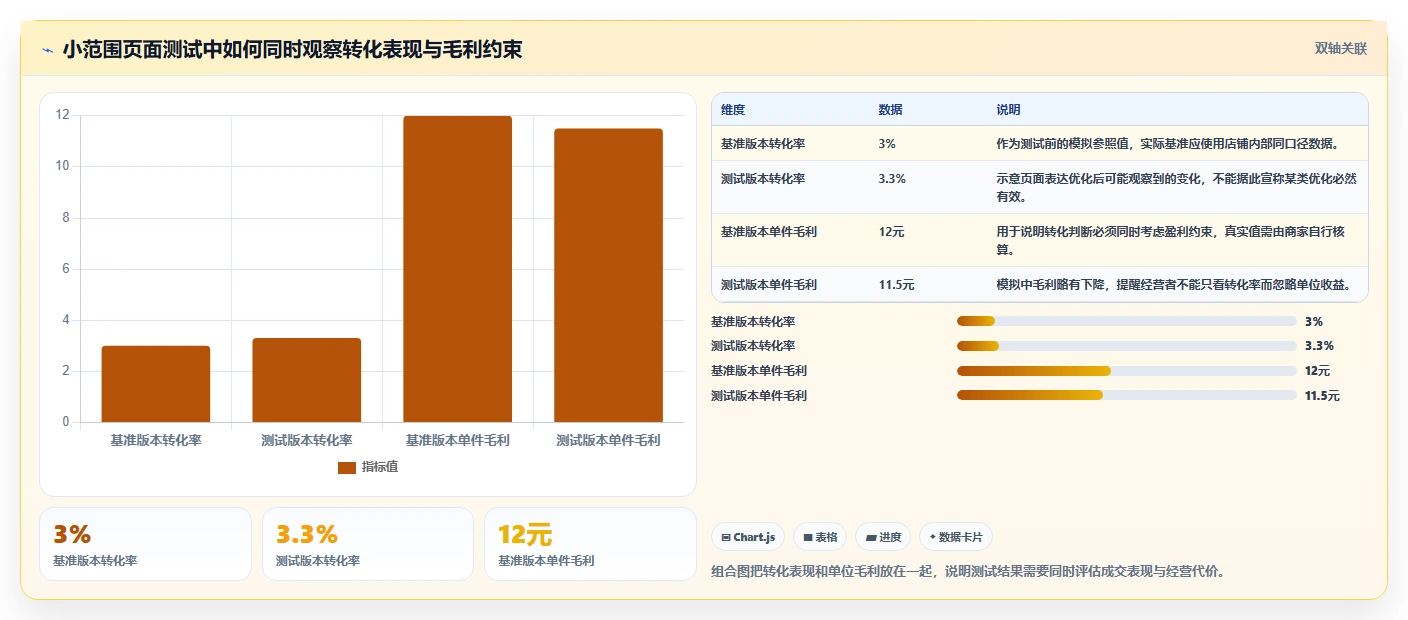
Task: Click the 基准版本单件毛利 x-axis label under chart
Action: tap(458, 440)
